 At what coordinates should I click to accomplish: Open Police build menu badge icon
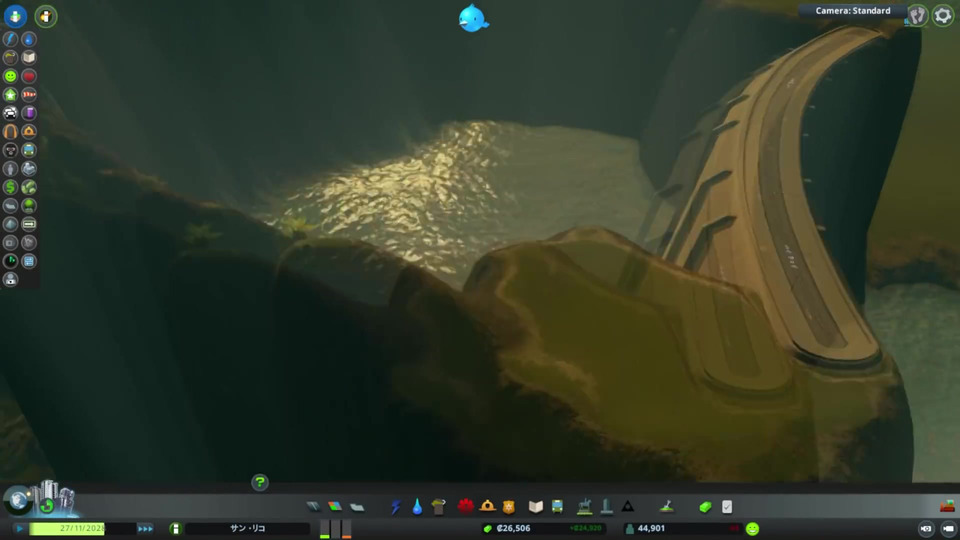click(x=509, y=506)
